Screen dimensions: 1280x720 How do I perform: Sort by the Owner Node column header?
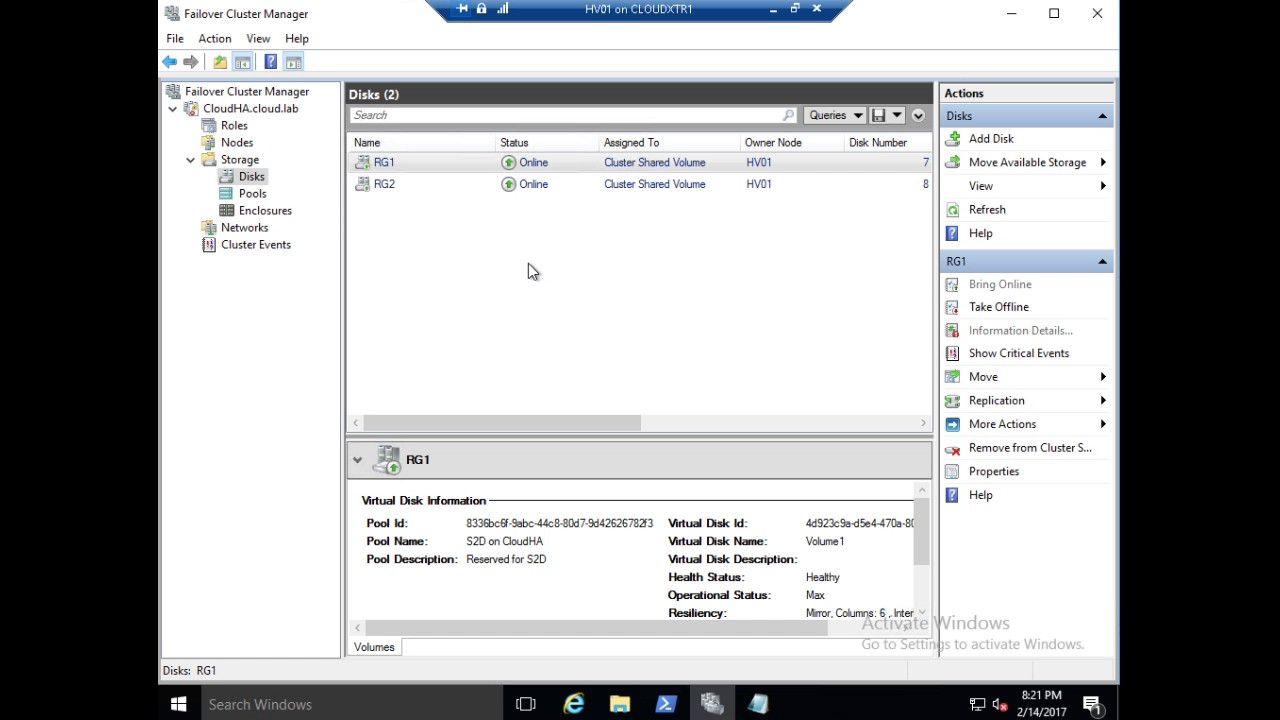pos(792,142)
